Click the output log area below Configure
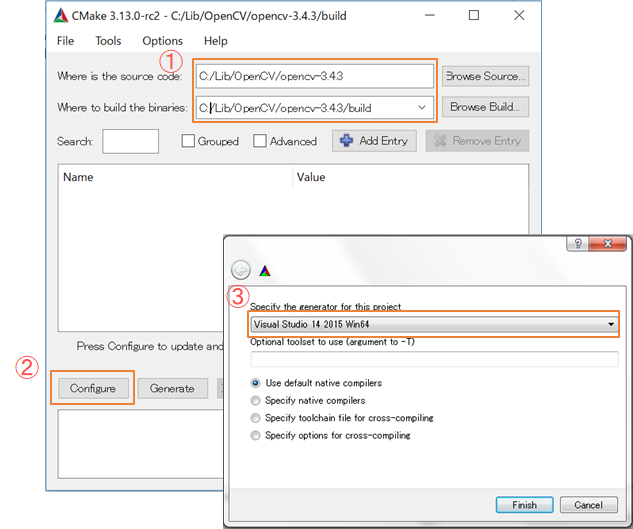Image resolution: width=633 pixels, height=529 pixels. [140, 444]
